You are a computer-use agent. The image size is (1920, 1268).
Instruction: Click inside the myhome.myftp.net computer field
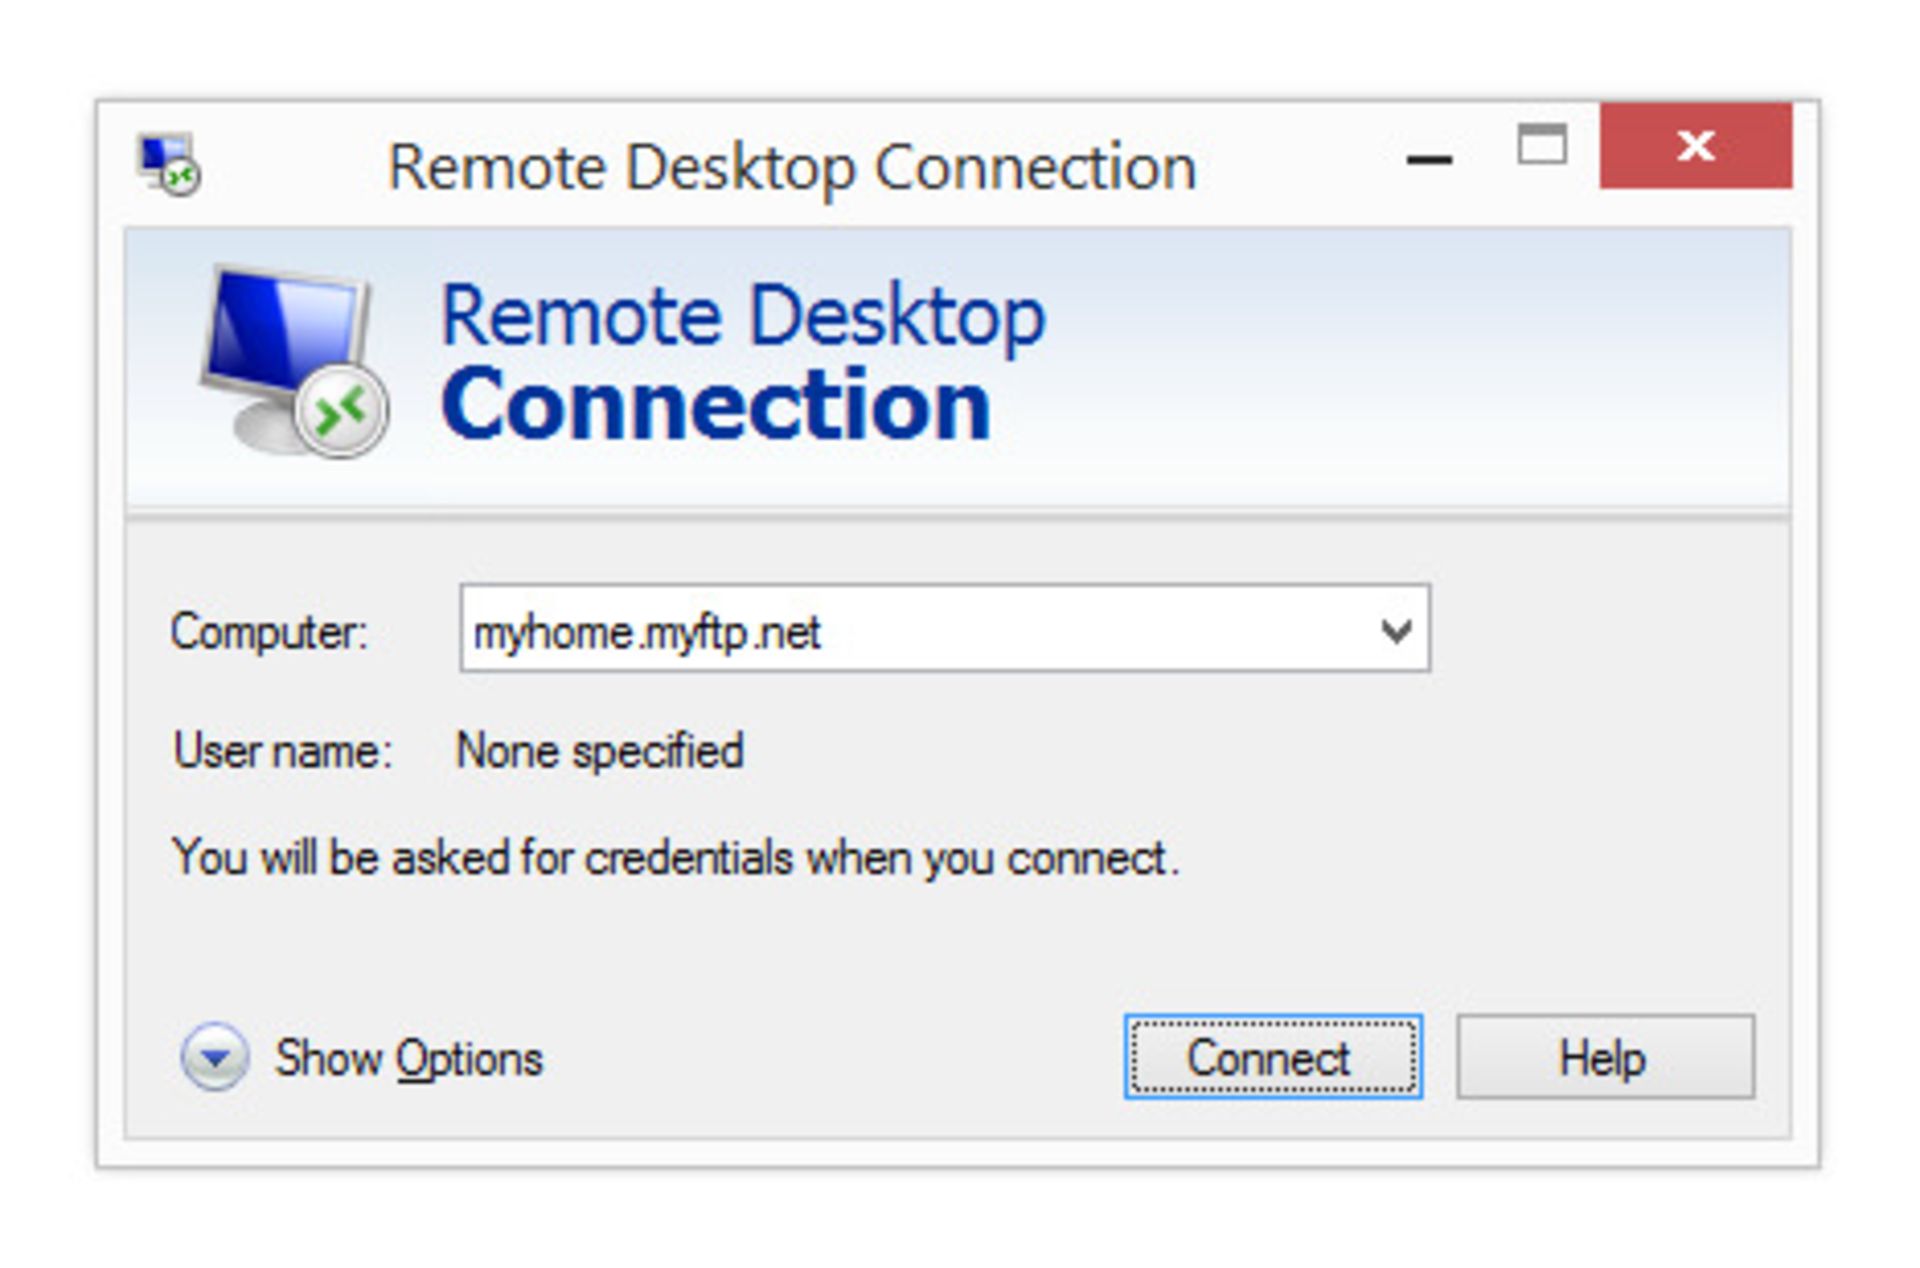point(944,629)
